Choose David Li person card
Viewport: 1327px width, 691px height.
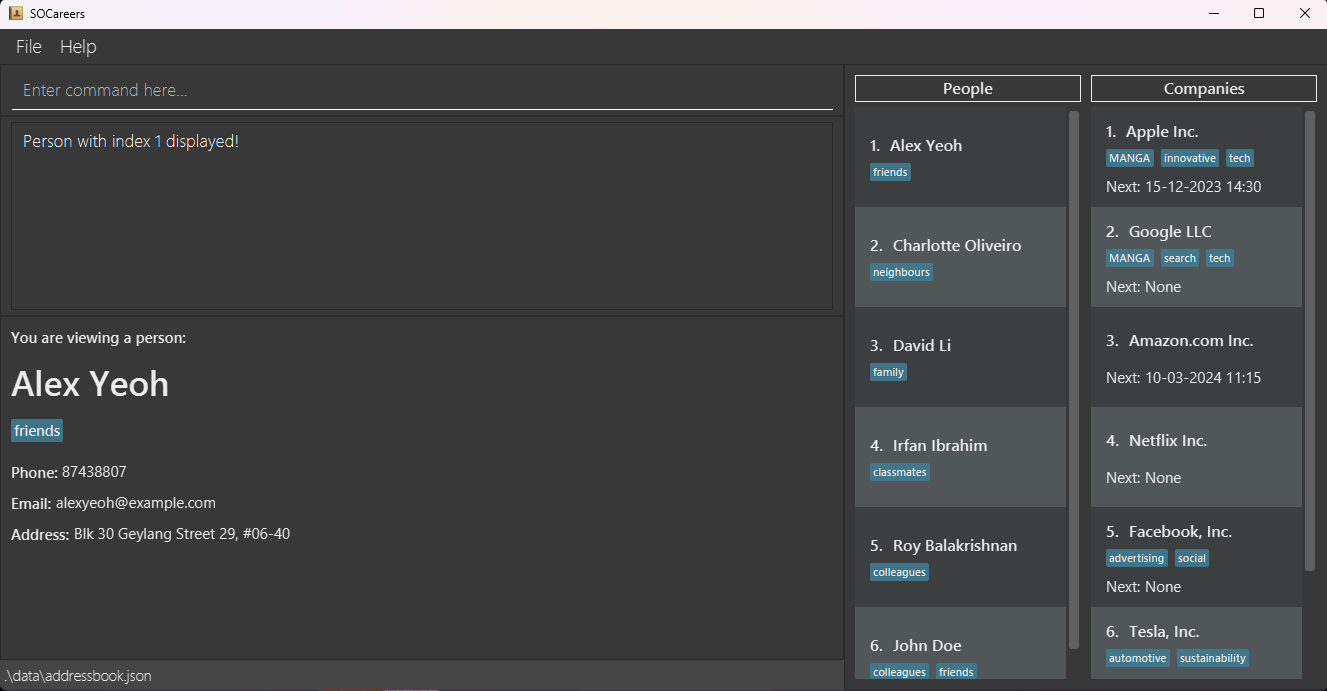pos(960,357)
